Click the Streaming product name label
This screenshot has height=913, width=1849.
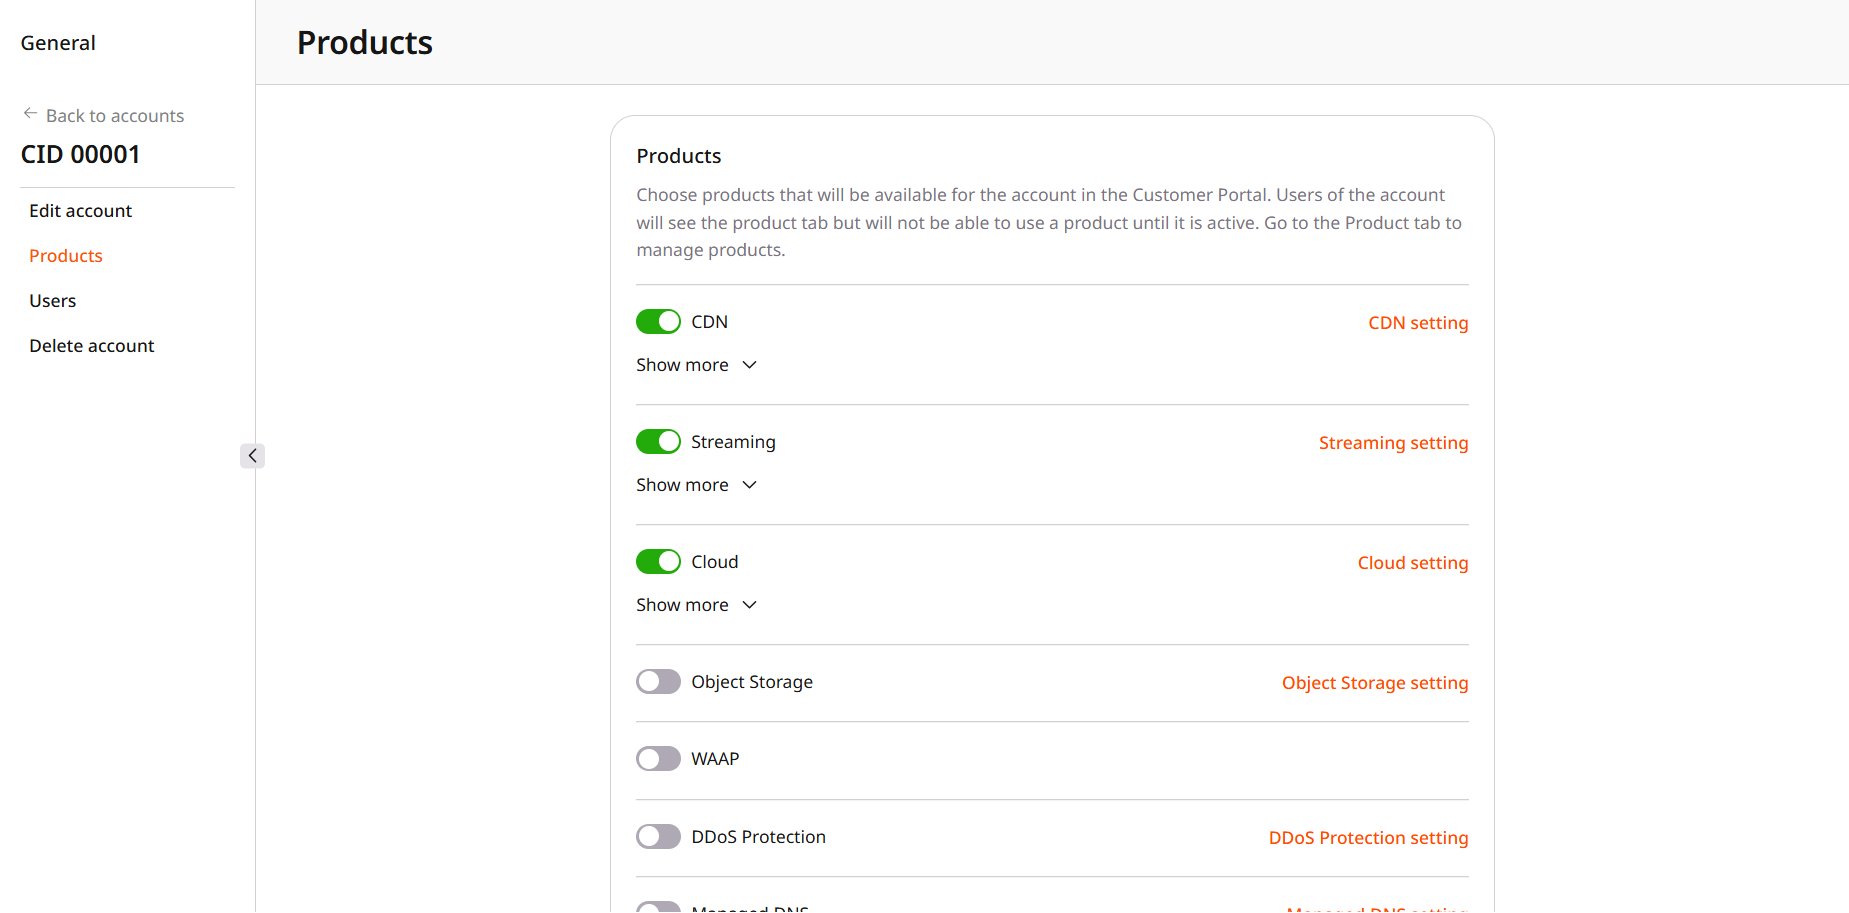click(x=733, y=442)
